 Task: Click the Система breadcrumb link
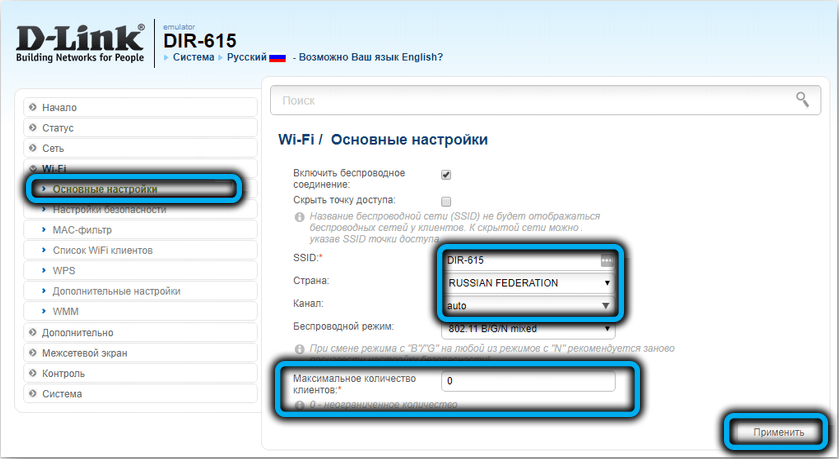[193, 57]
